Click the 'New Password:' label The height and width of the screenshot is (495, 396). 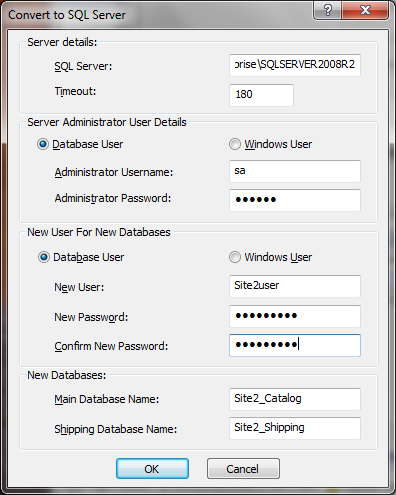[x=91, y=317]
